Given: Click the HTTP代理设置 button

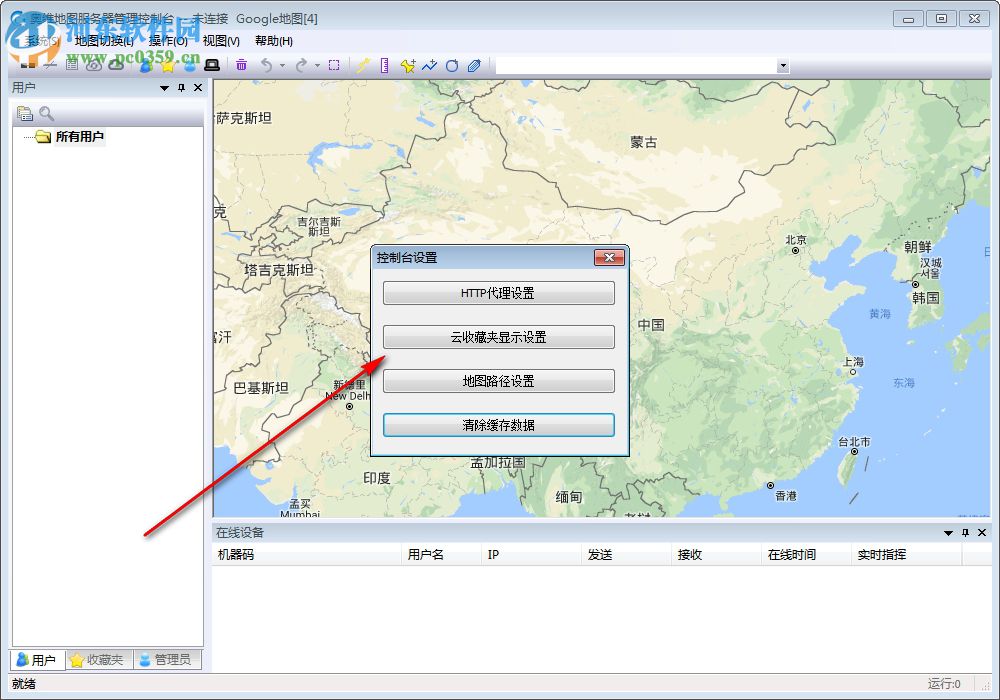Looking at the screenshot, I should pos(498,292).
